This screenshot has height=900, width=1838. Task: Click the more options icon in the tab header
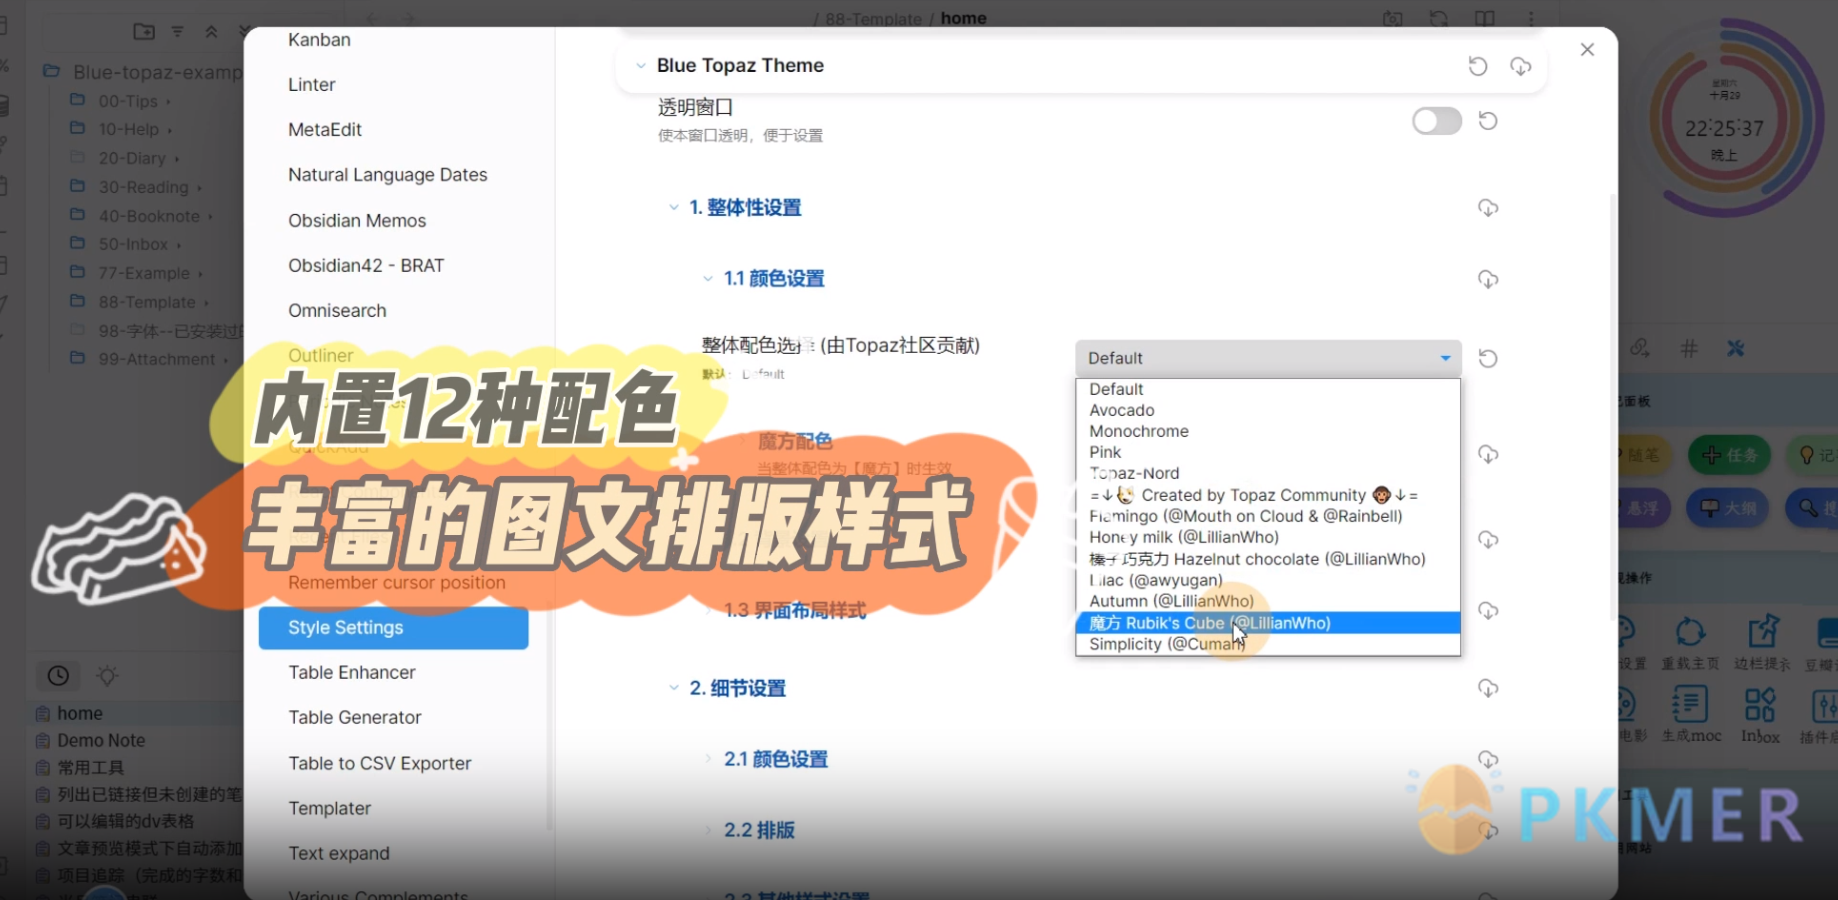1531,19
